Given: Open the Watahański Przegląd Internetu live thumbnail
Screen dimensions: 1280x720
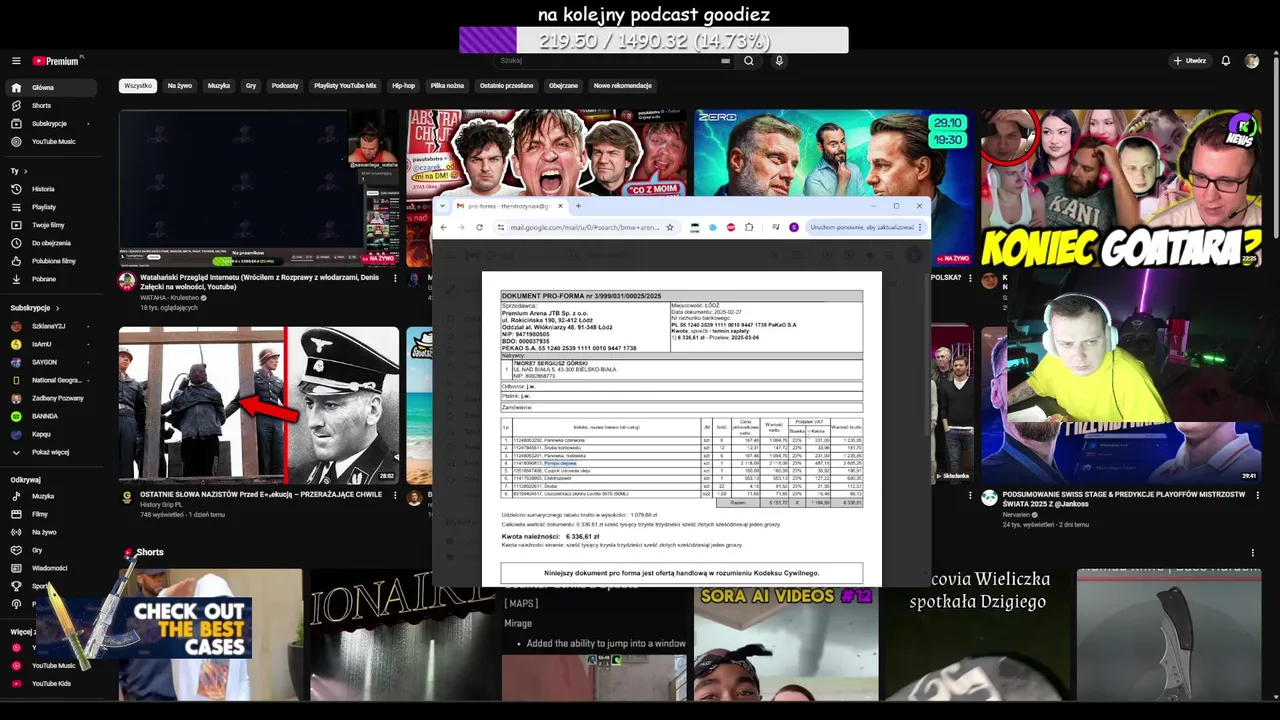Looking at the screenshot, I should pos(259,187).
